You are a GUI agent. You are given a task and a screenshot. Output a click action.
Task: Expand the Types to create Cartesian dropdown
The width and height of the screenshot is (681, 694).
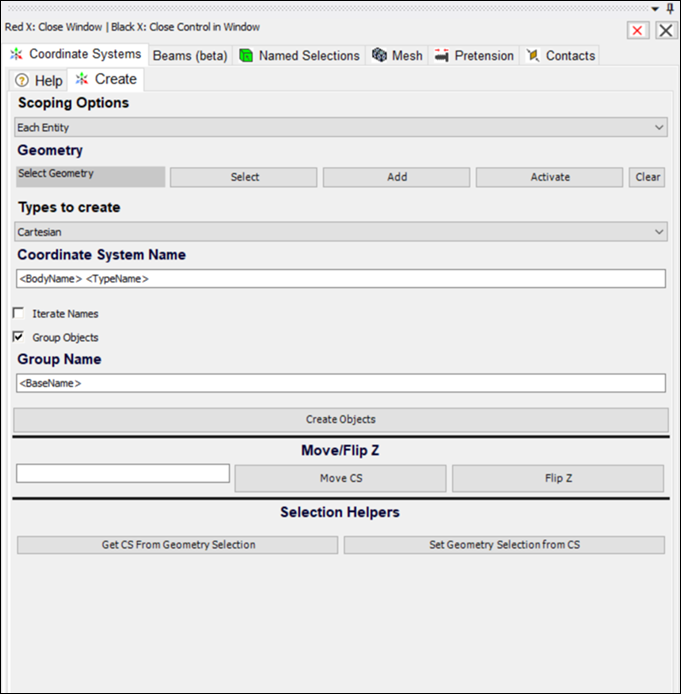341,232
